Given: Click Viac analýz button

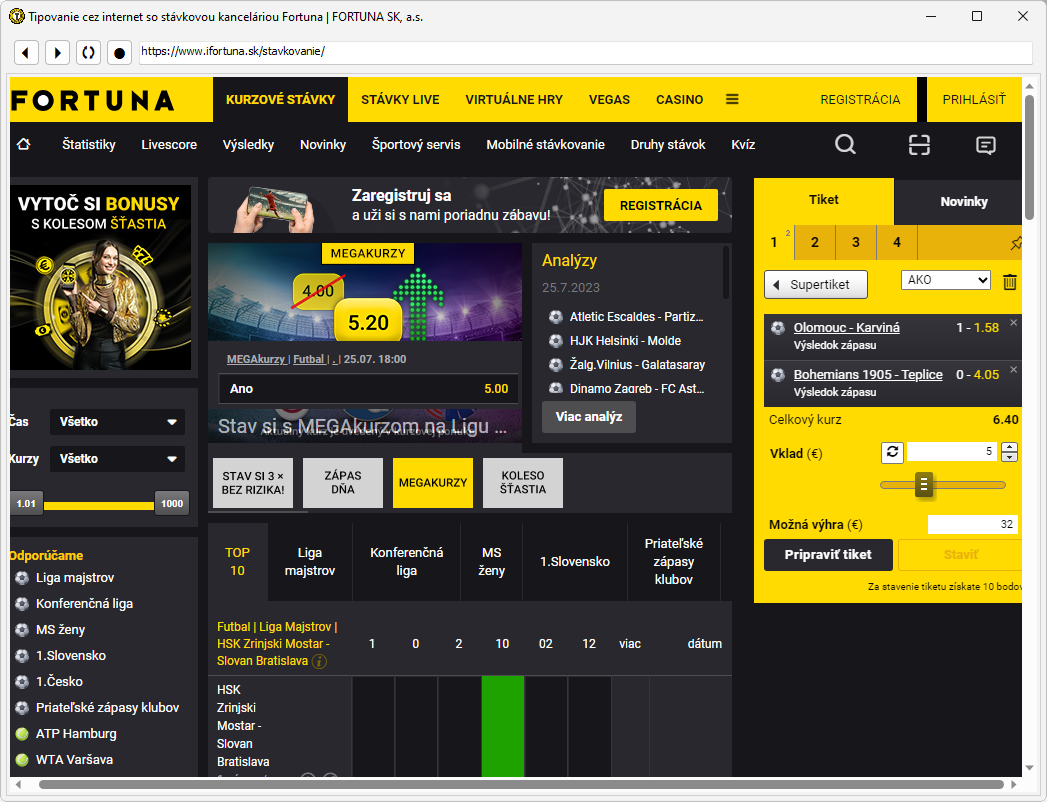Looking at the screenshot, I should pos(588,417).
